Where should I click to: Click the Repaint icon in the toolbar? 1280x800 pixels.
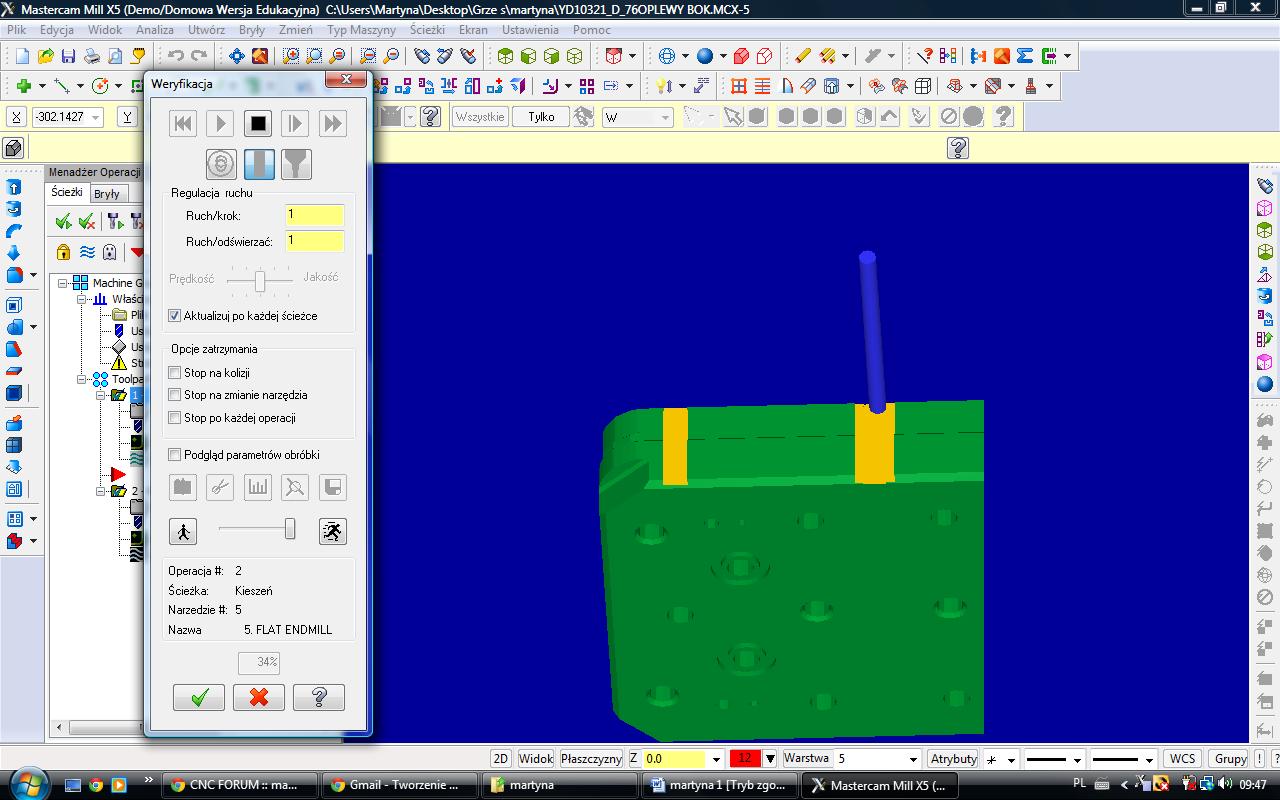[x=260, y=56]
